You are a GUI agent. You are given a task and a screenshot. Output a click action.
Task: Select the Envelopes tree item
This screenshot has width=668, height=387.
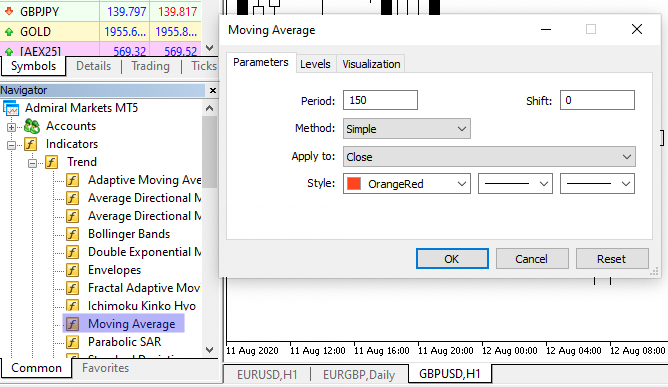[x=115, y=270]
